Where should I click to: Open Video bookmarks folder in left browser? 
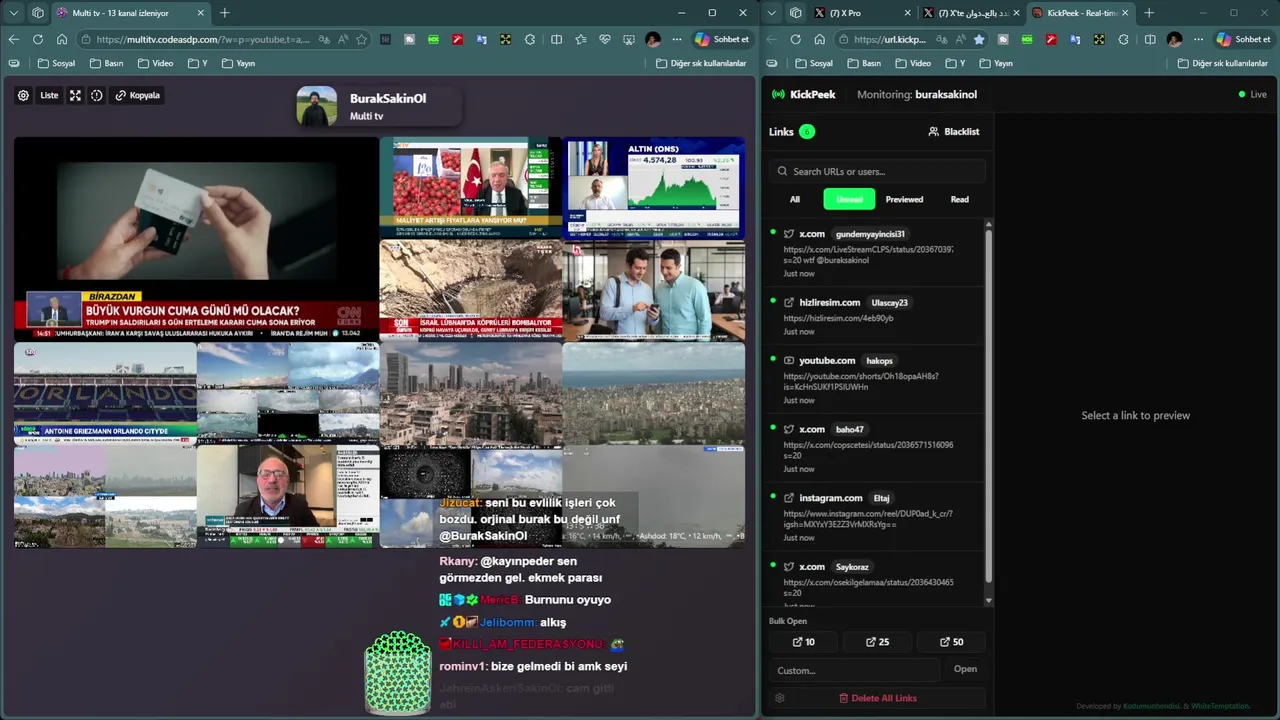click(x=155, y=63)
